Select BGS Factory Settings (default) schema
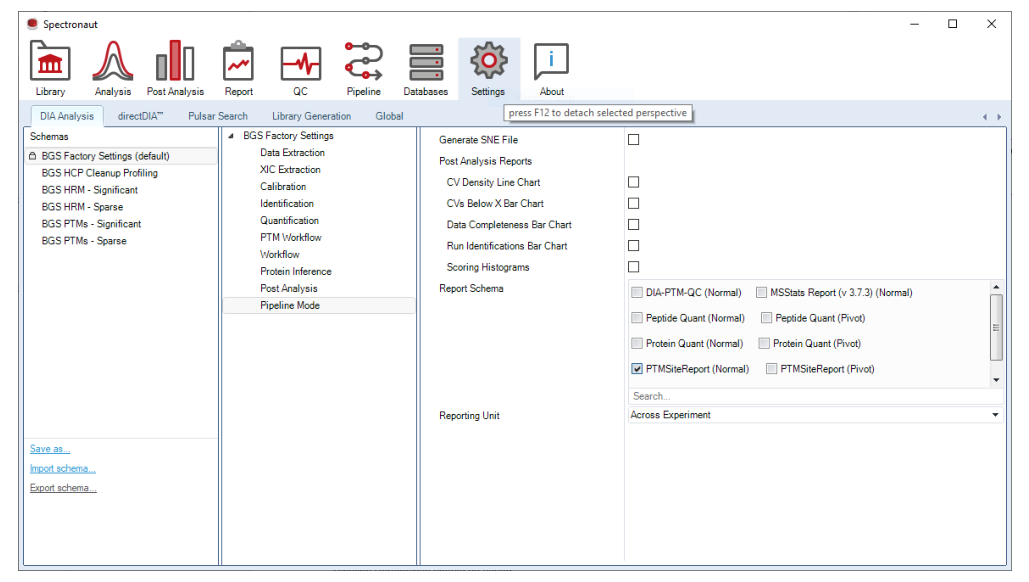 (x=121, y=156)
